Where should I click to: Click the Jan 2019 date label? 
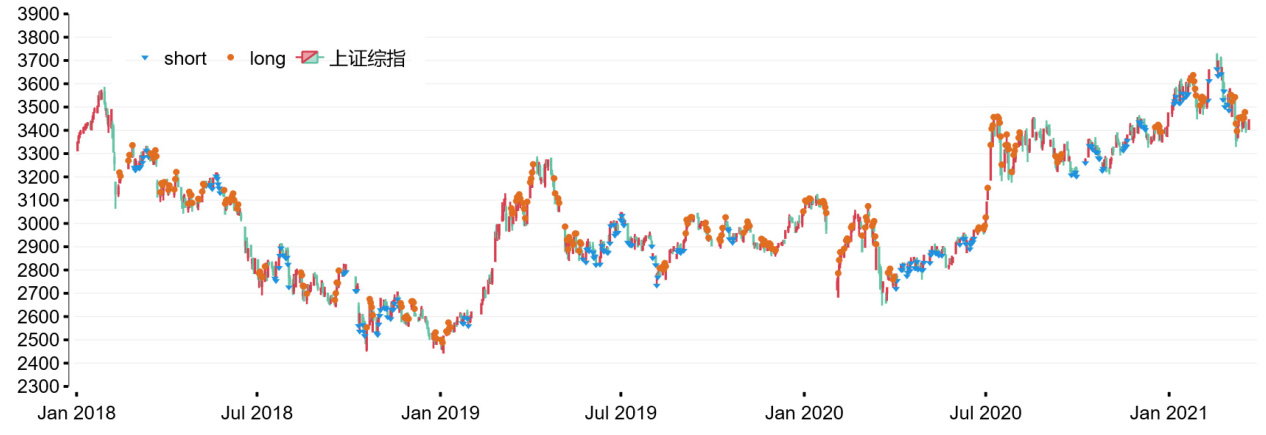(440, 412)
